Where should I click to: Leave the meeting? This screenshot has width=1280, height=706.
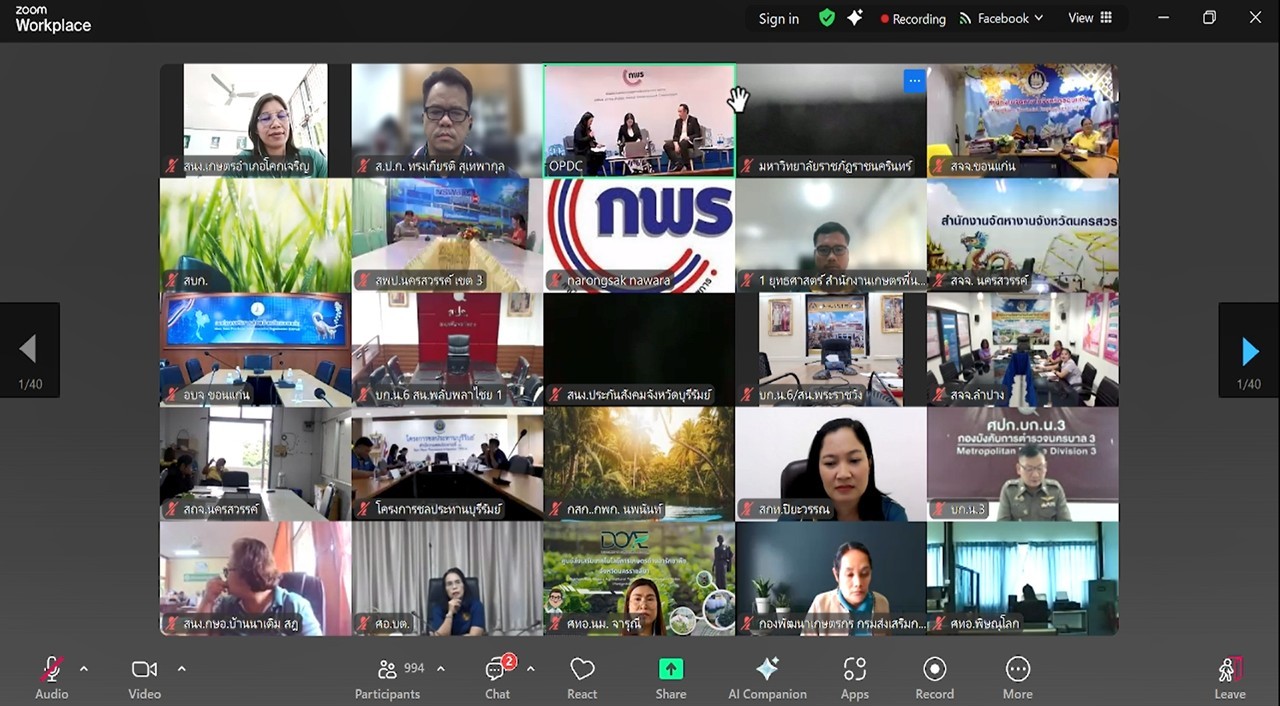pos(1230,679)
